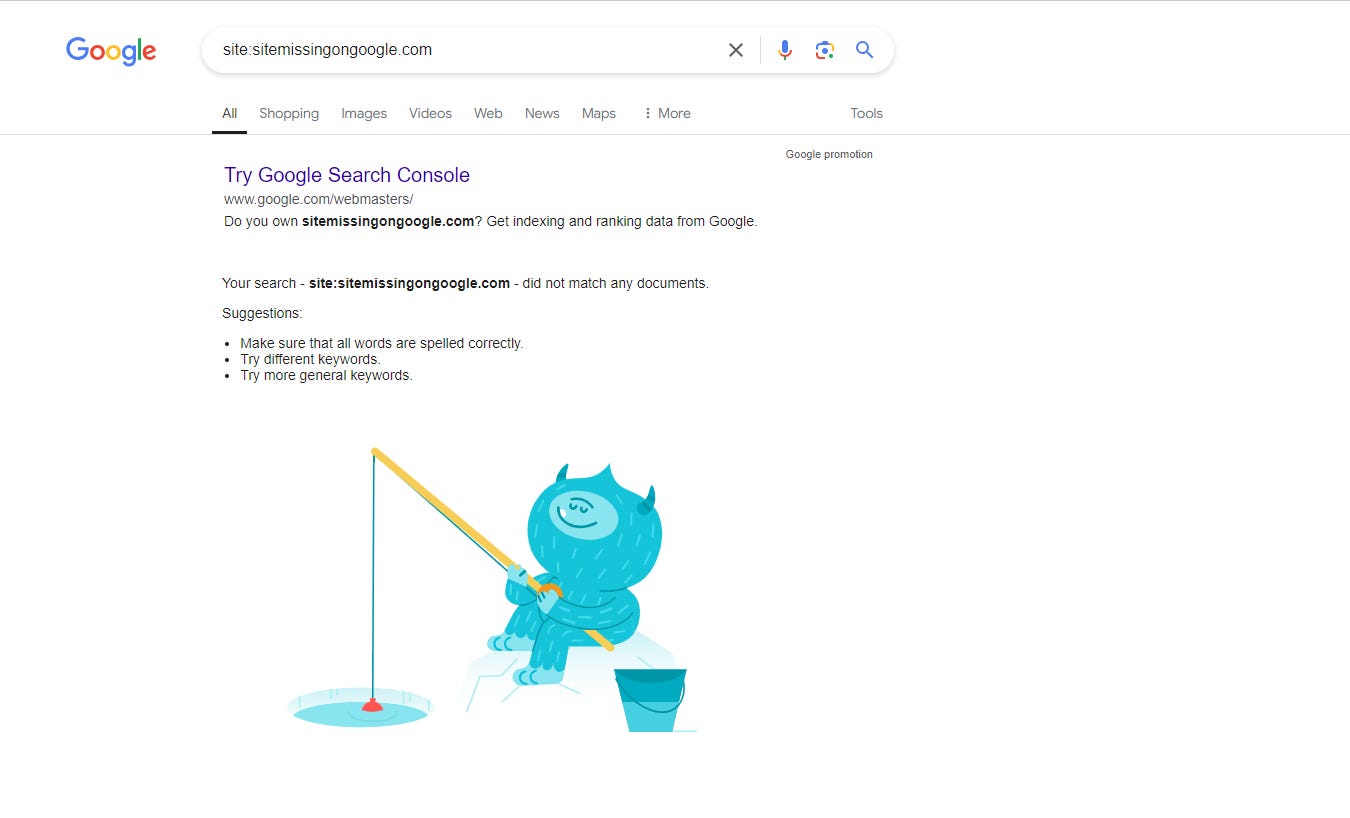
Task: Click the blue bucket in the illustration
Action: [x=650, y=700]
